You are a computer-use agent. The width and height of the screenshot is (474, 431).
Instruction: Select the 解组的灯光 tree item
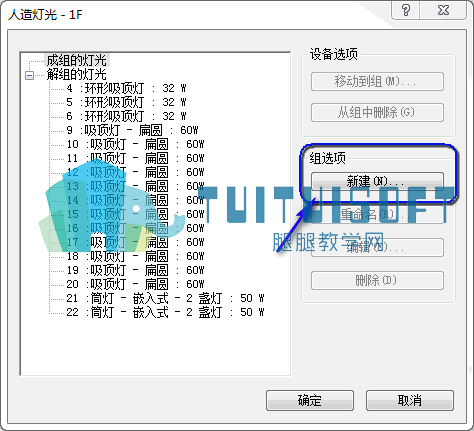[77, 74]
